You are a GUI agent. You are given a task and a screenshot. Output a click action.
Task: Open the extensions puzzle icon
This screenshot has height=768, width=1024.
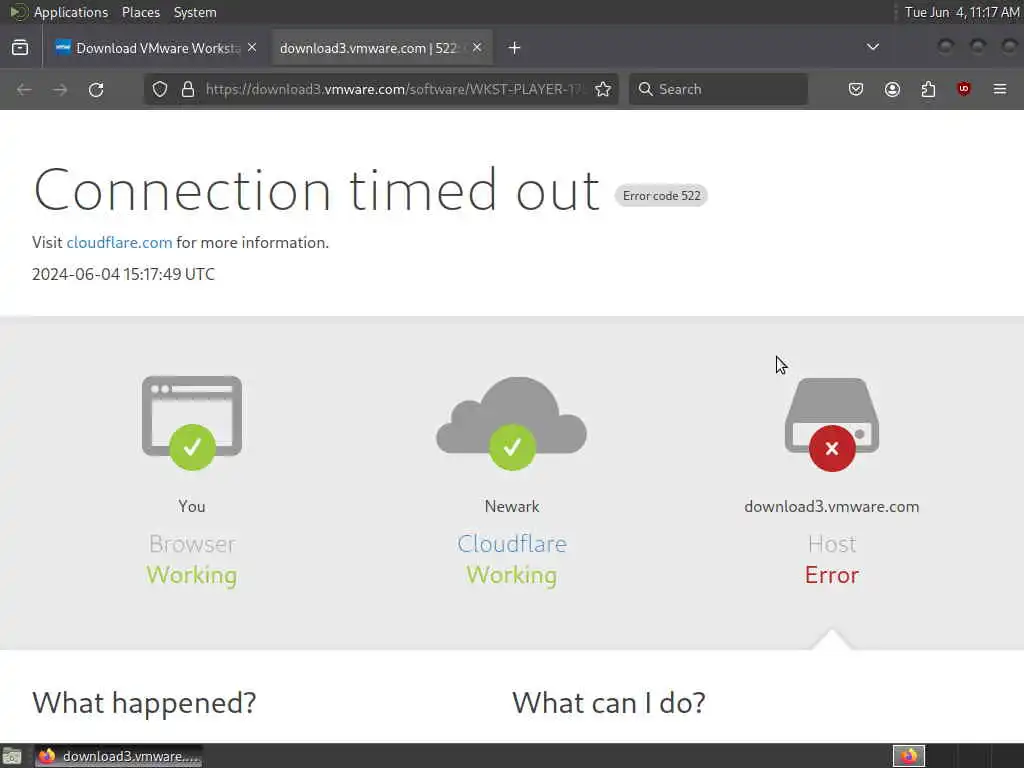click(x=928, y=89)
